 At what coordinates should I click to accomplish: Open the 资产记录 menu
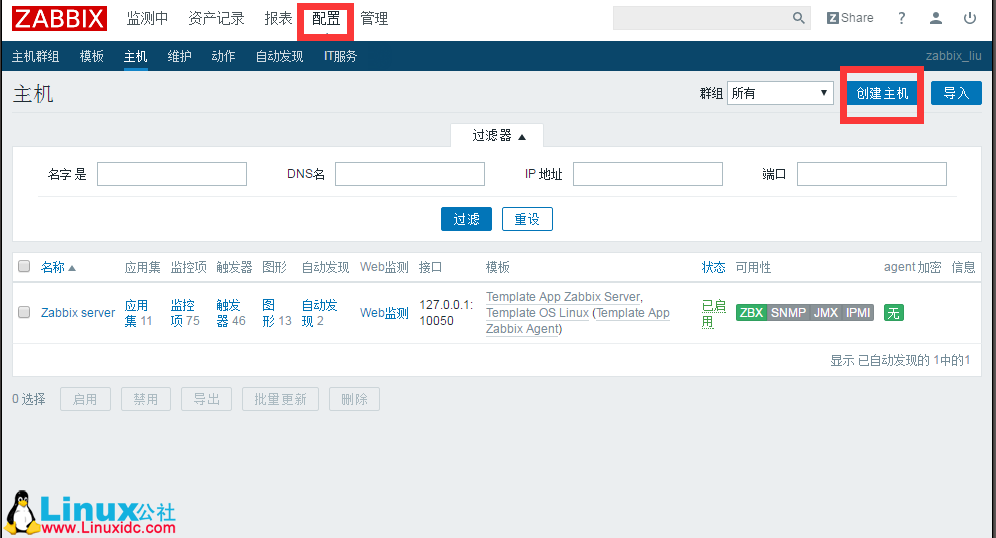(x=216, y=18)
